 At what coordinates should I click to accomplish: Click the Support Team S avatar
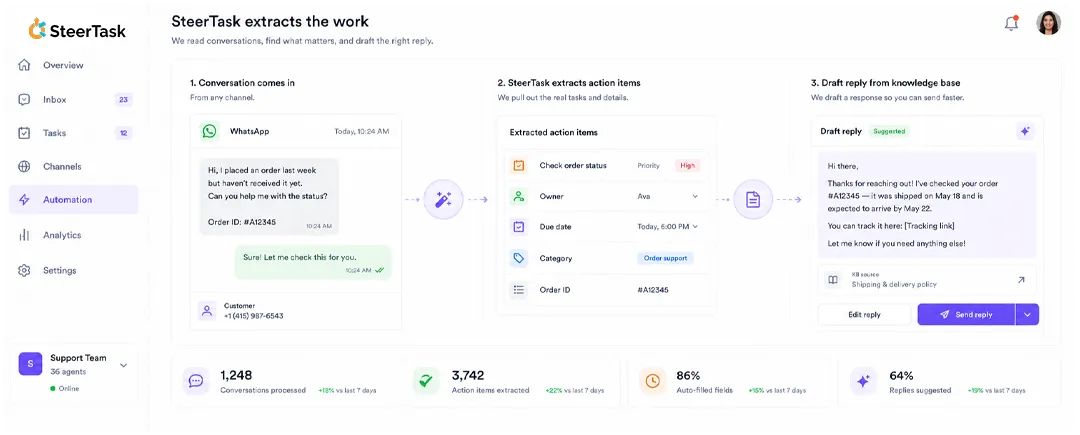pyautogui.click(x=30, y=363)
